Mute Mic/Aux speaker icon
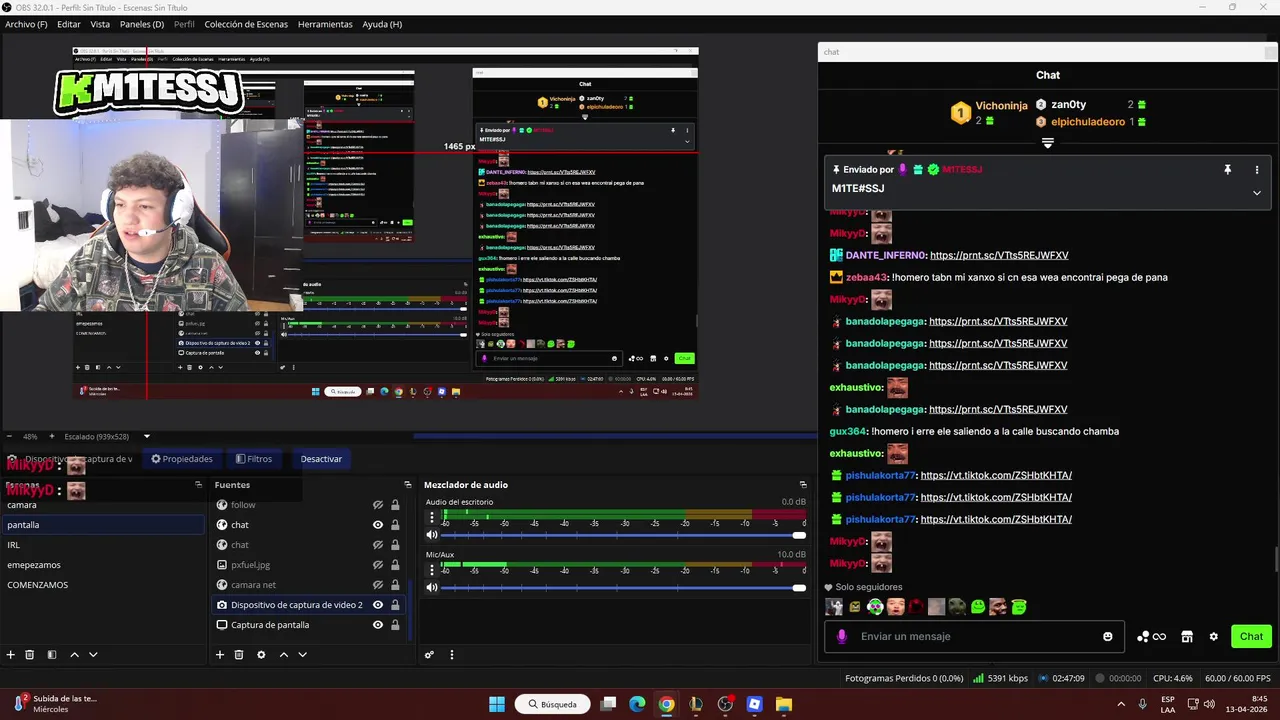The width and height of the screenshot is (1280, 720). tap(432, 587)
